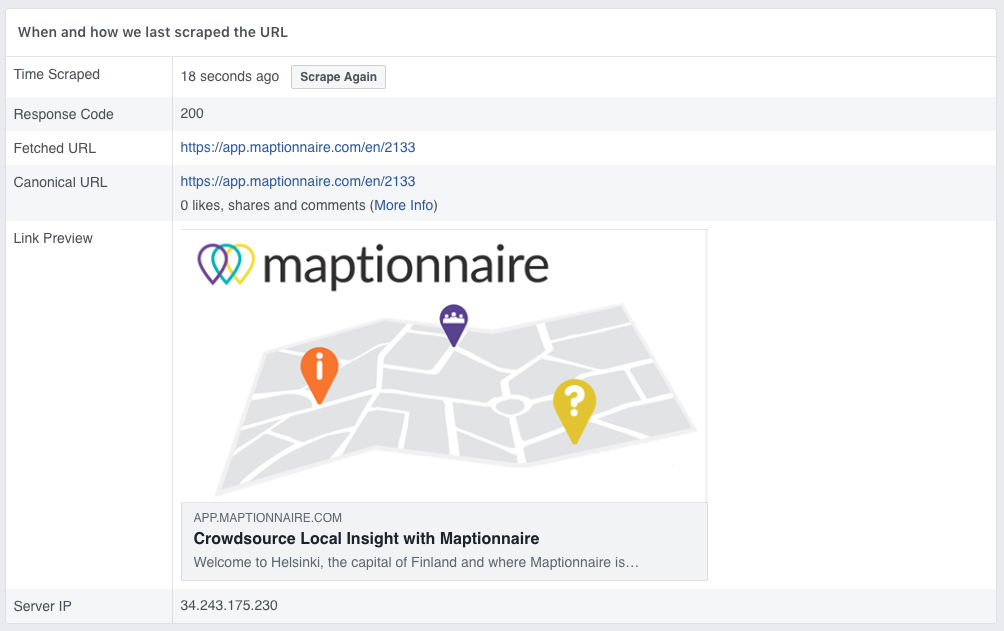Viewport: 1004px width, 631px height.
Task: Click the purple group pin on the map
Action: (453, 325)
